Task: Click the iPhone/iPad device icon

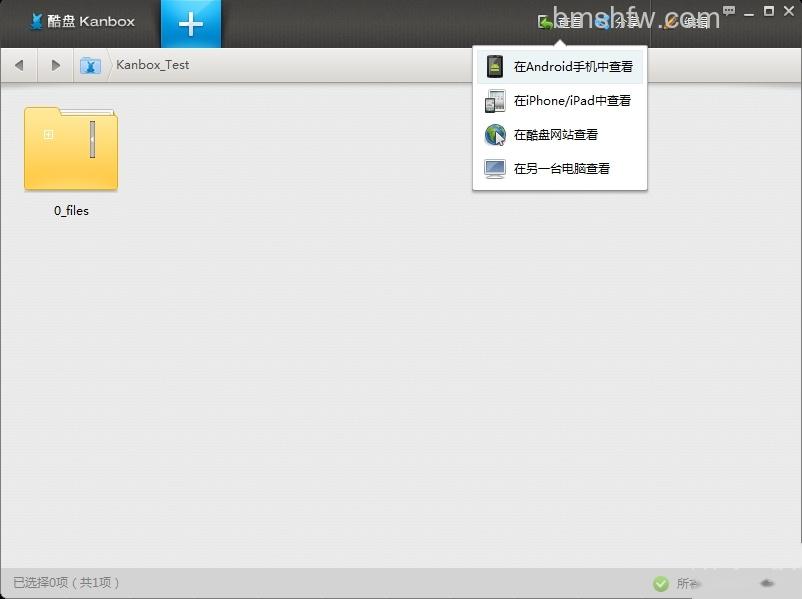Action: point(495,101)
